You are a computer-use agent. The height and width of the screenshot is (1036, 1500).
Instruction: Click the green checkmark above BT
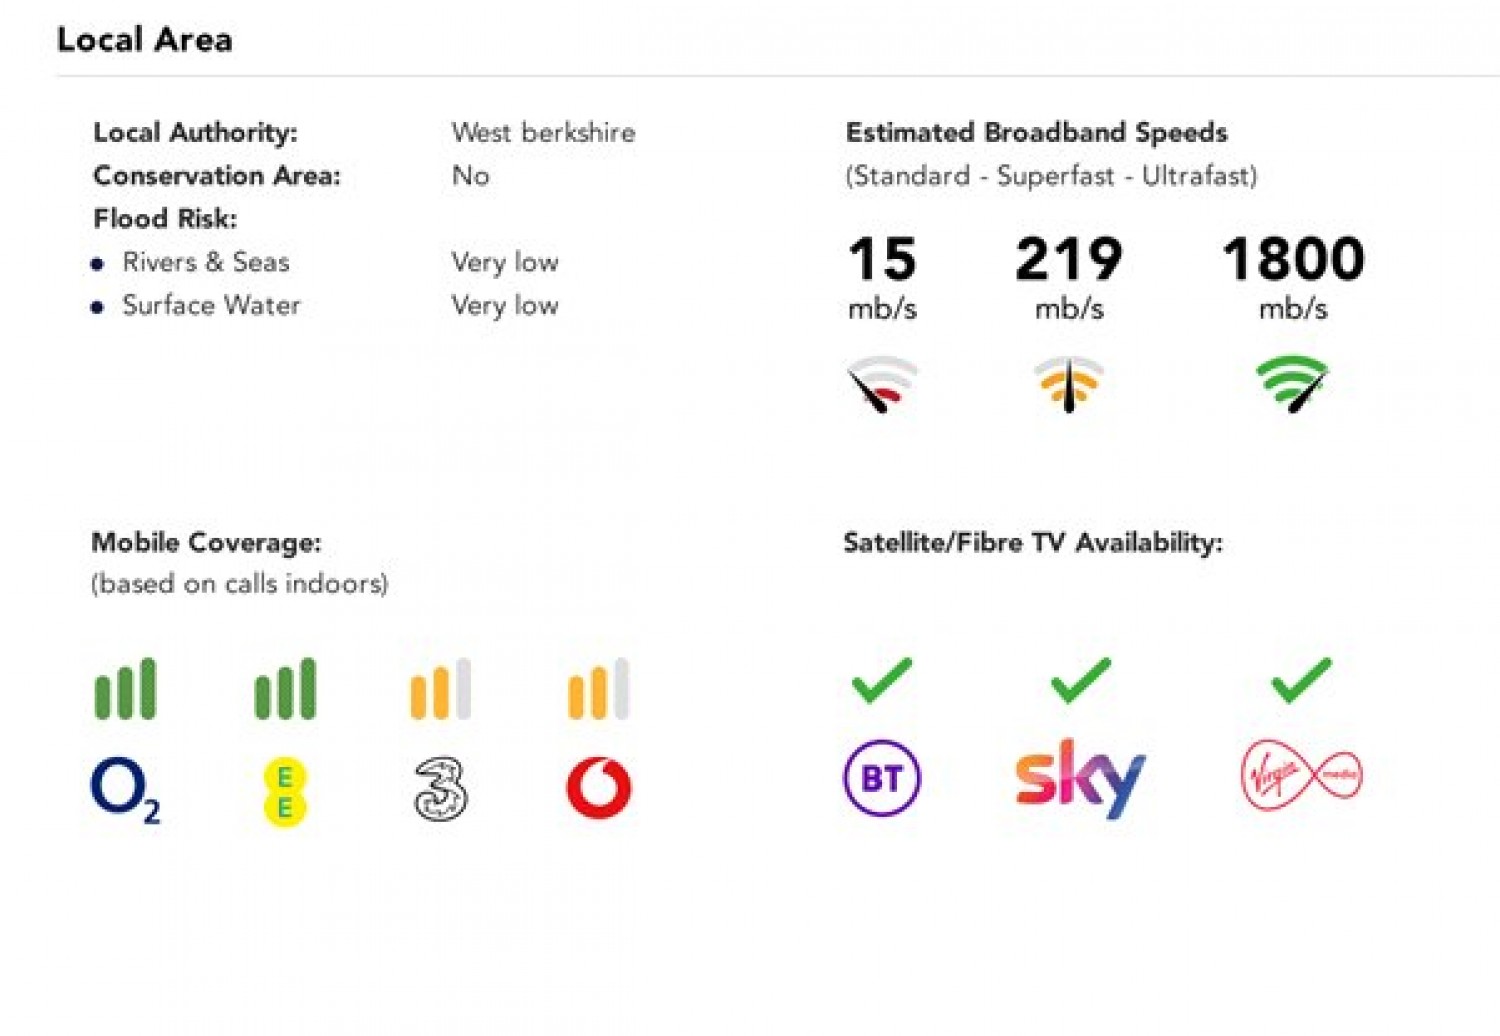click(x=882, y=680)
